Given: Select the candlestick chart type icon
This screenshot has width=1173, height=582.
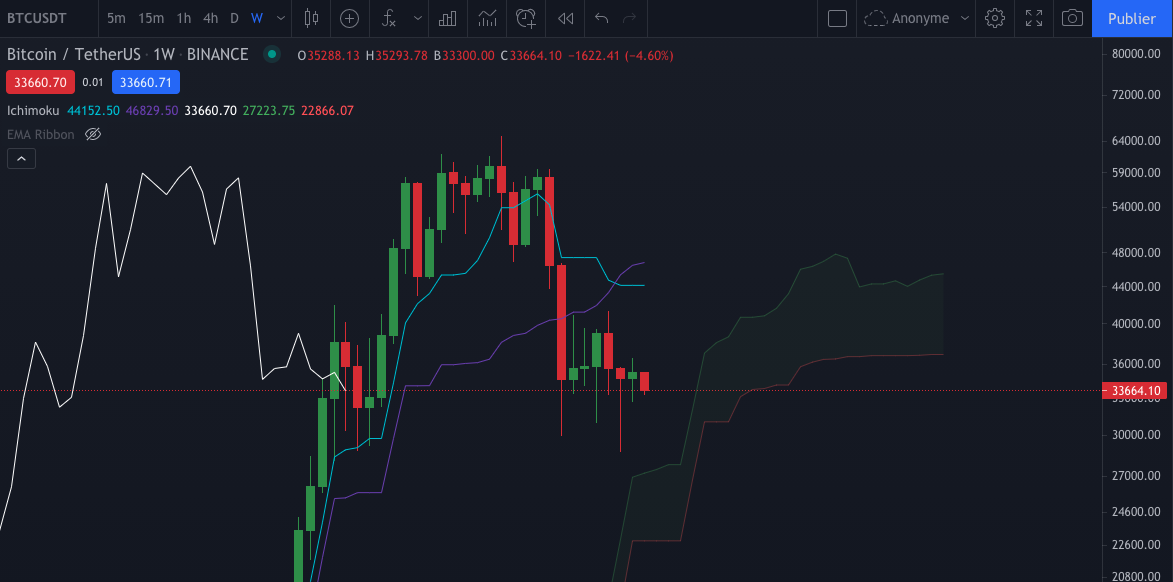Looking at the screenshot, I should pos(311,18).
